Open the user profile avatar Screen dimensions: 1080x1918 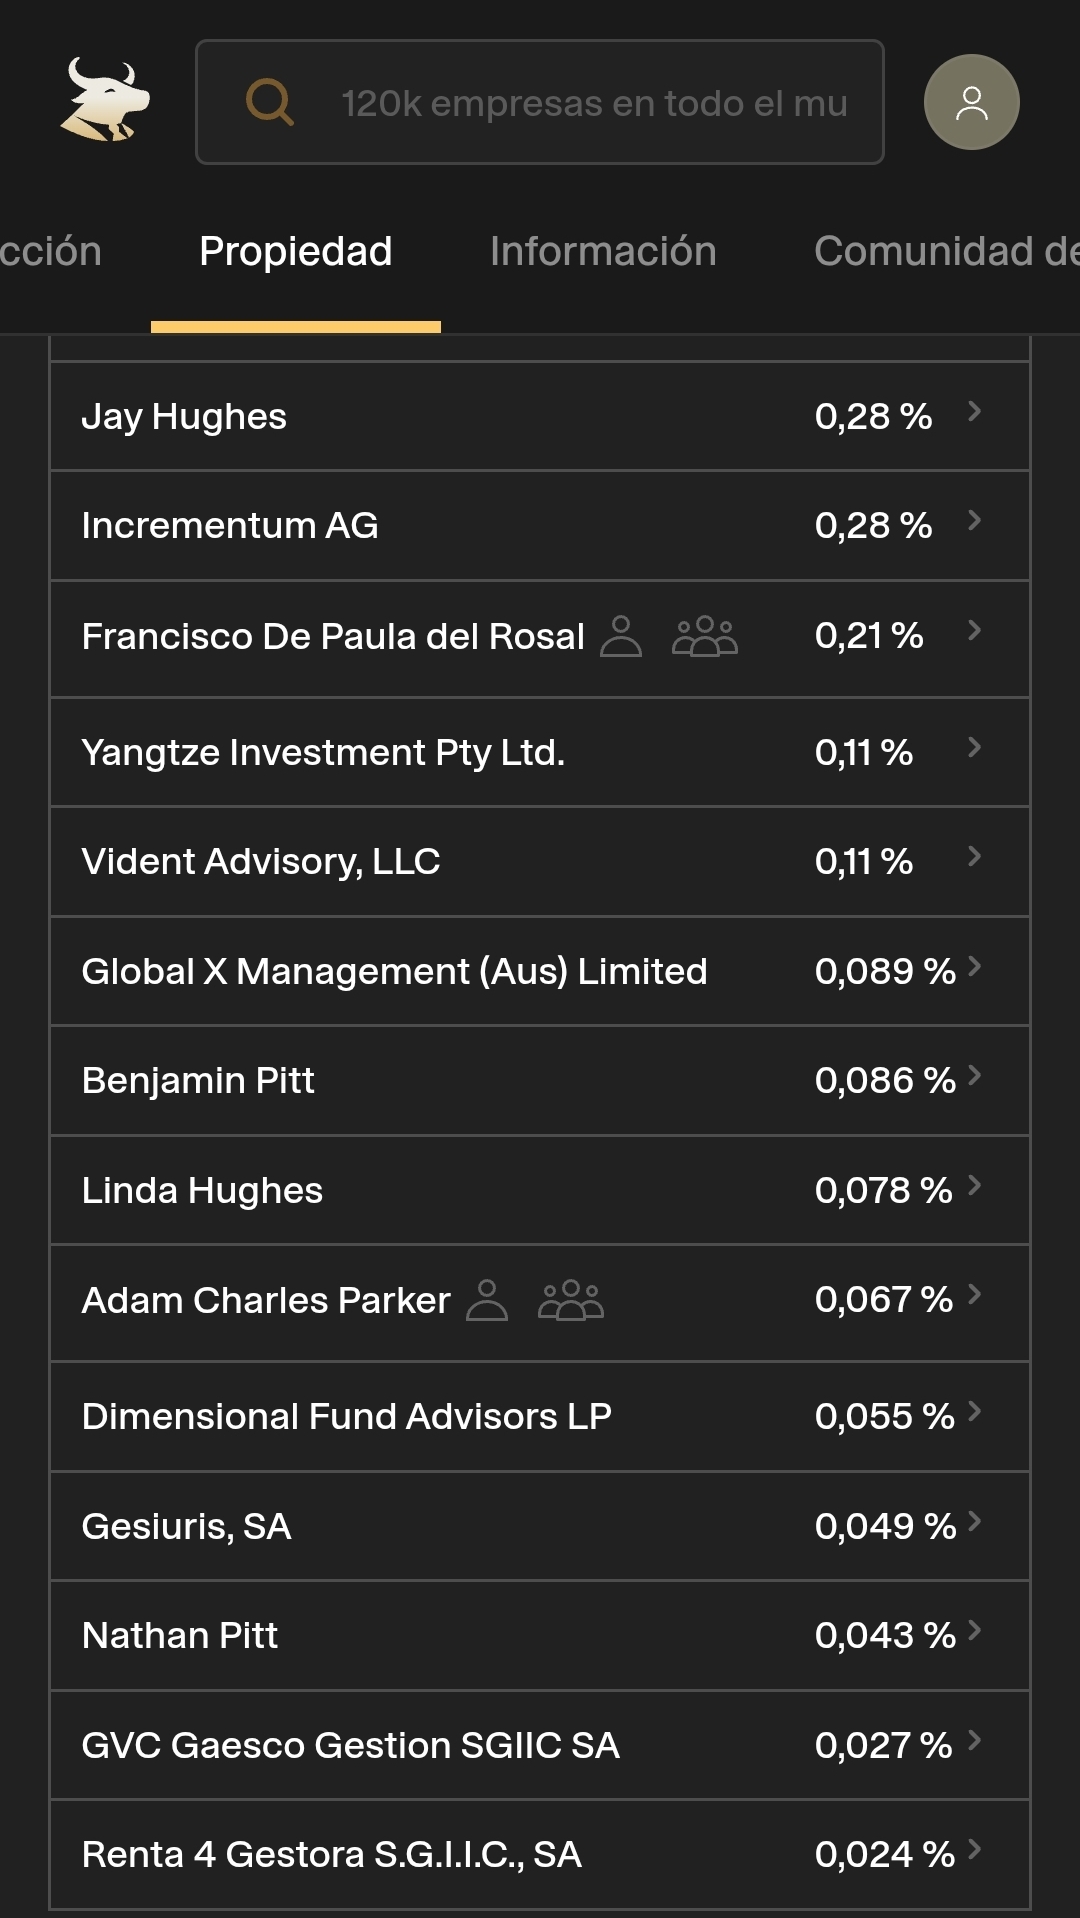coord(971,102)
